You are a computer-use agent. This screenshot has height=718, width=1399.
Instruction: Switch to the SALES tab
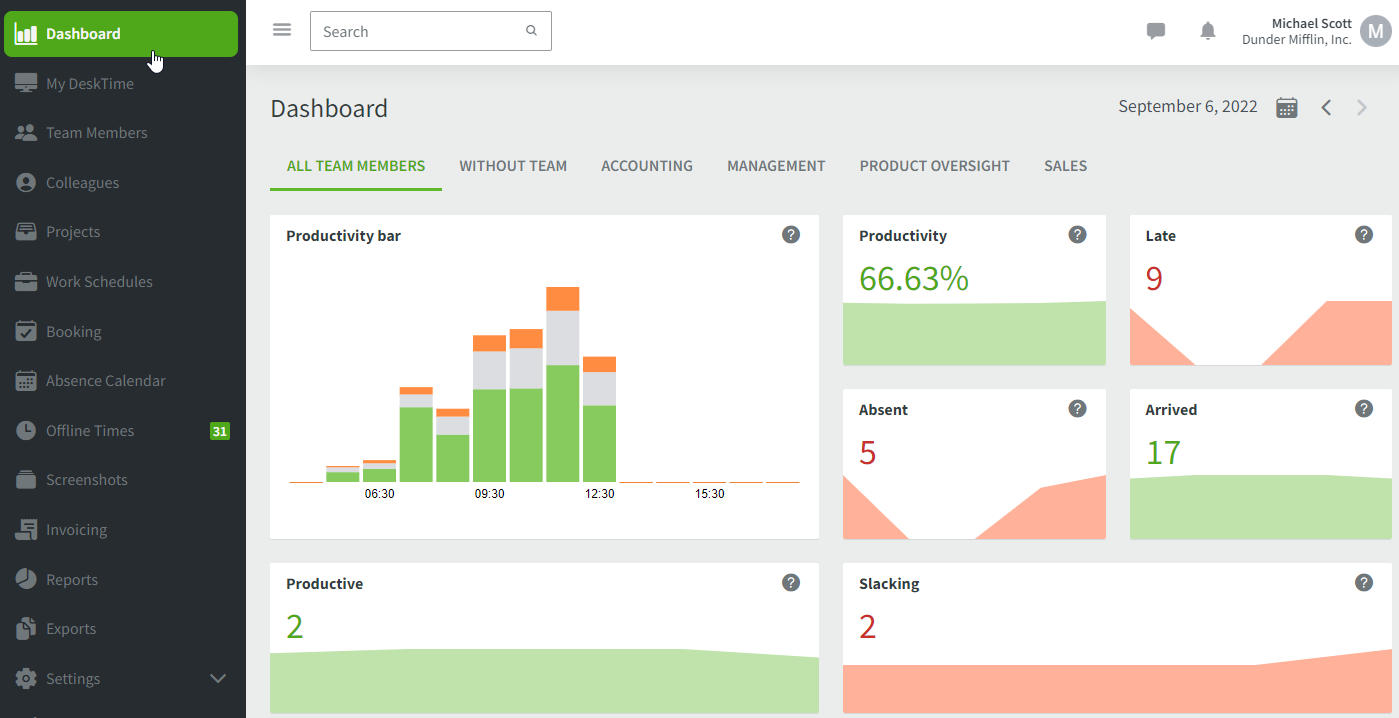coord(1065,166)
